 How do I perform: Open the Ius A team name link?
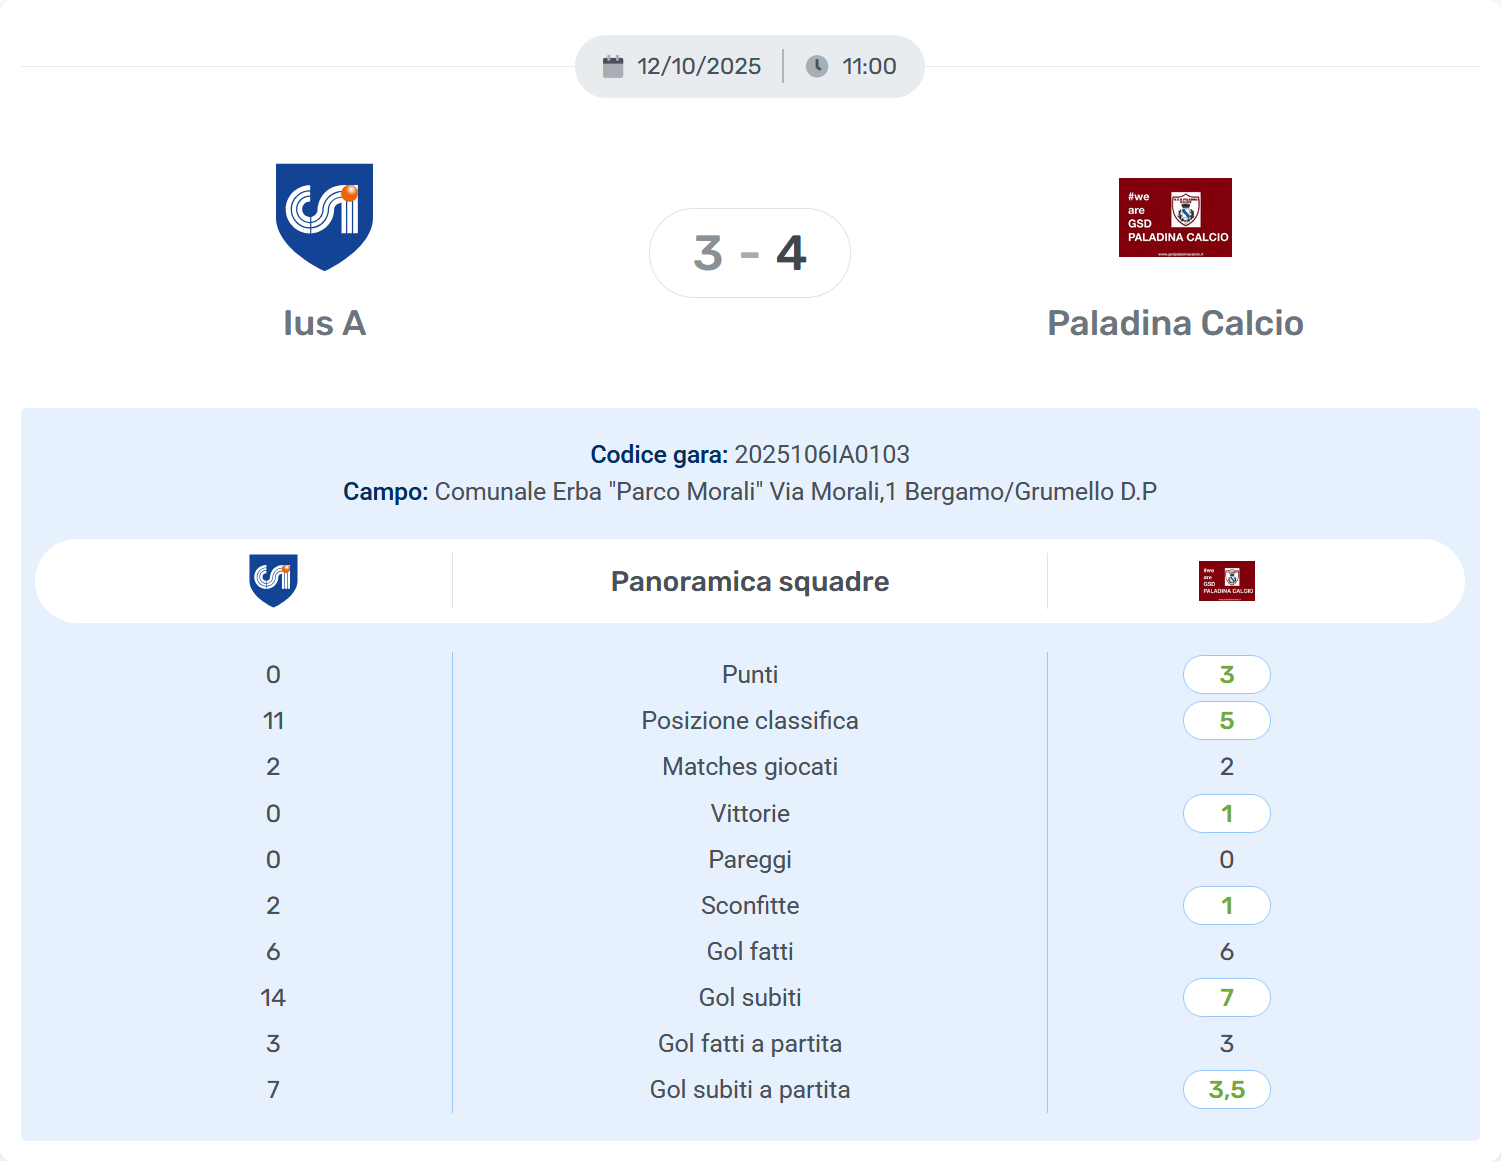[x=324, y=323]
